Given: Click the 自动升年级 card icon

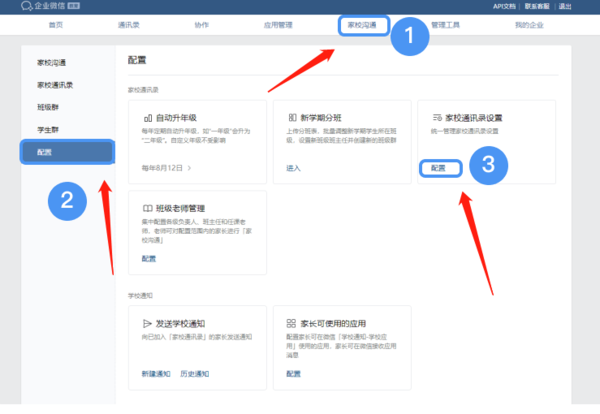Looking at the screenshot, I should (x=148, y=118).
